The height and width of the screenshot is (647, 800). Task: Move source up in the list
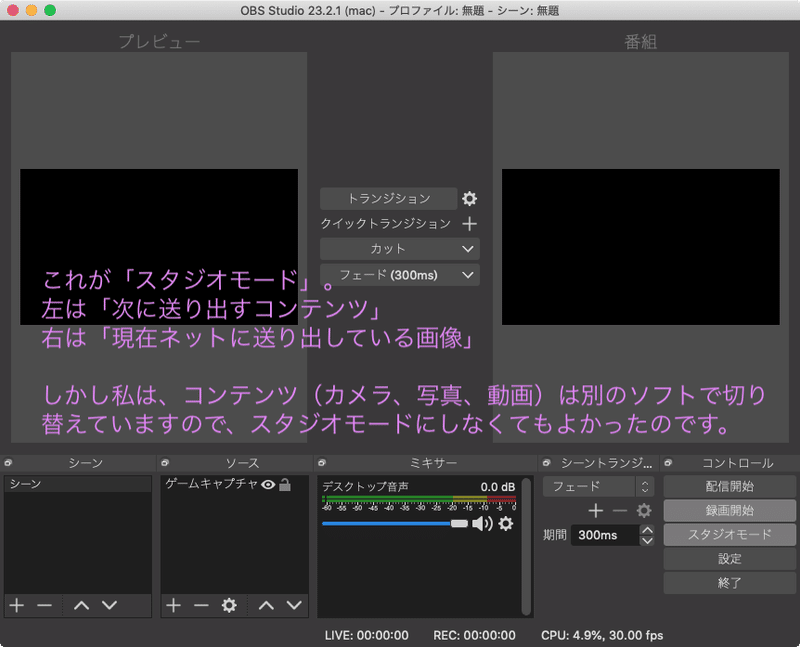tap(266, 605)
